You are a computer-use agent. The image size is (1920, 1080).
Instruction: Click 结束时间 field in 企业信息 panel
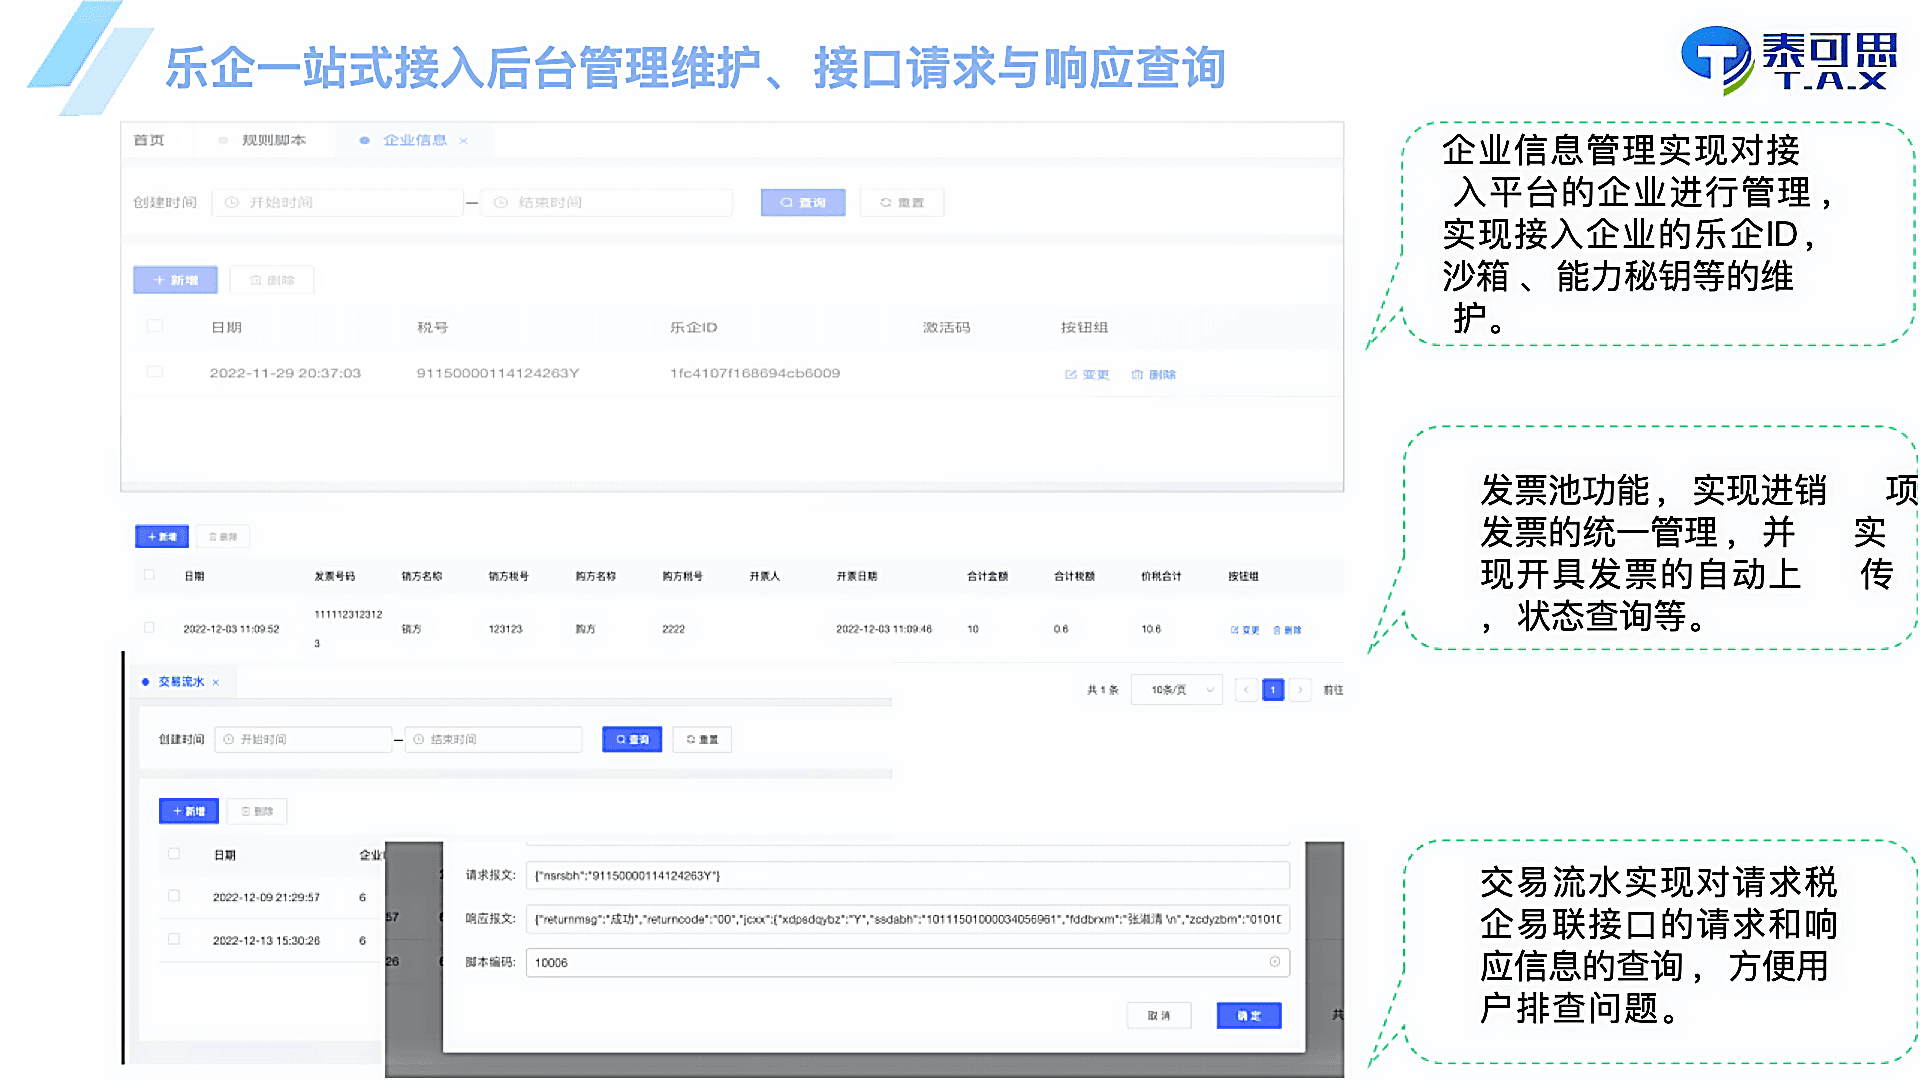(x=606, y=202)
